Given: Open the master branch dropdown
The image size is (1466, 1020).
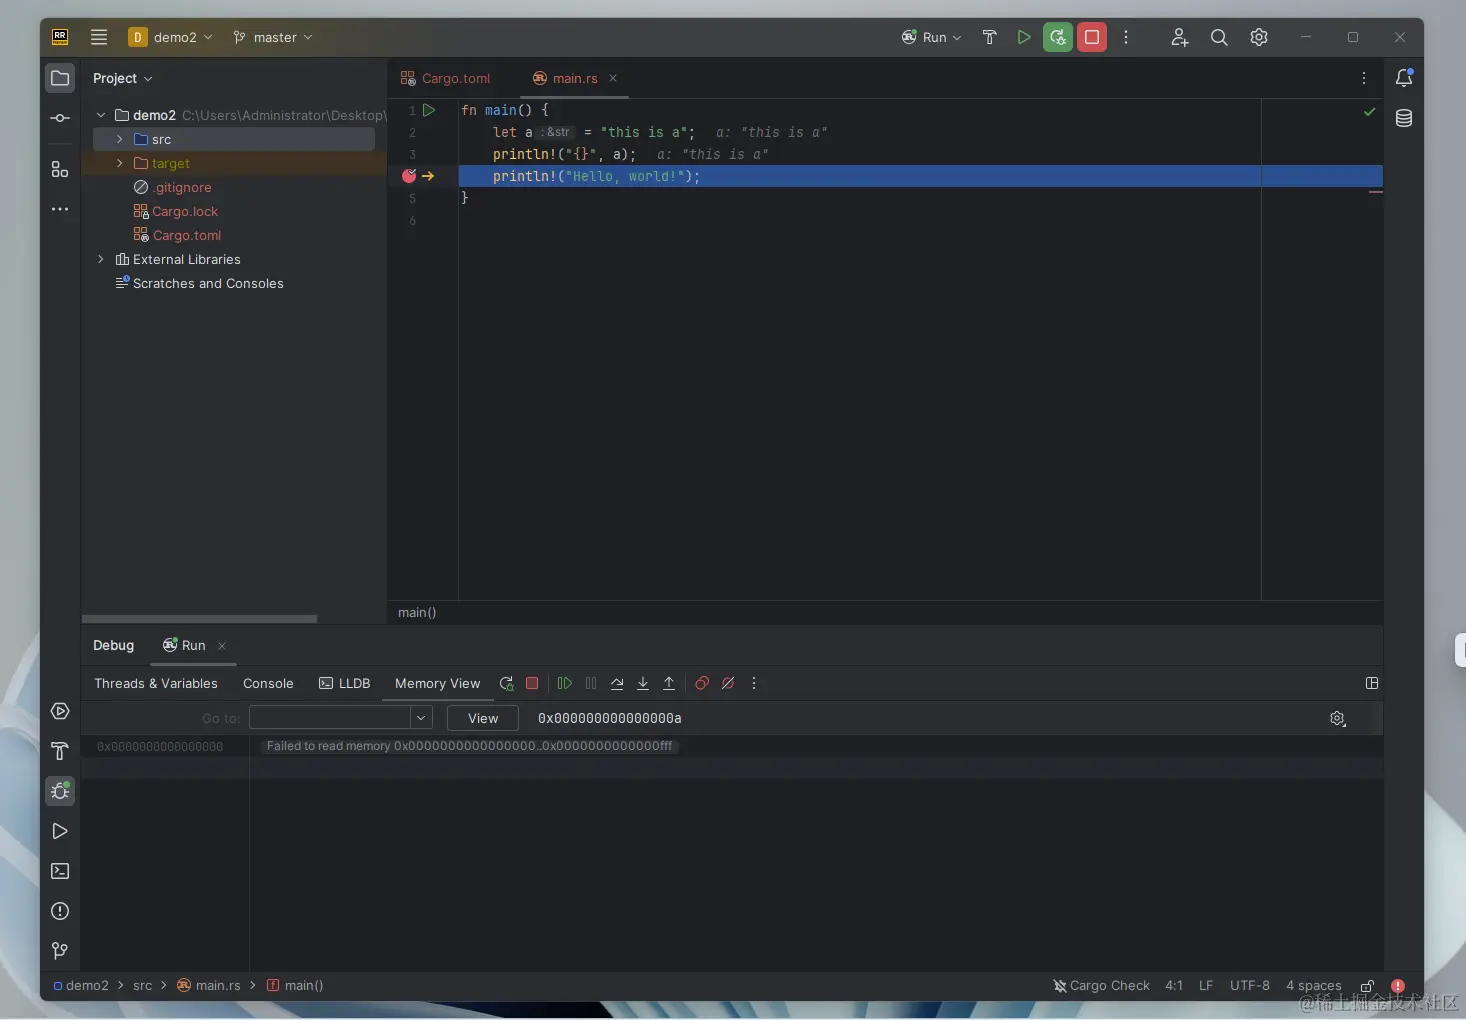Looking at the screenshot, I should point(273,37).
